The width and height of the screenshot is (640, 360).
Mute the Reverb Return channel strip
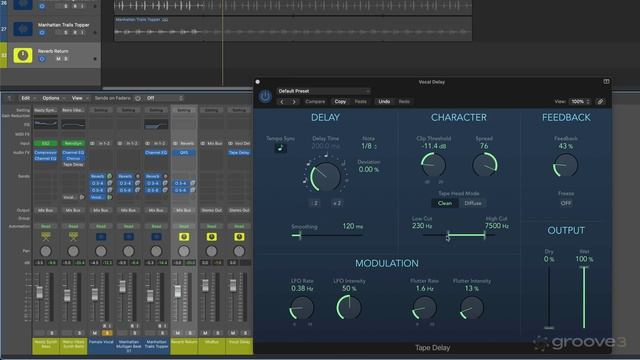tap(178, 333)
